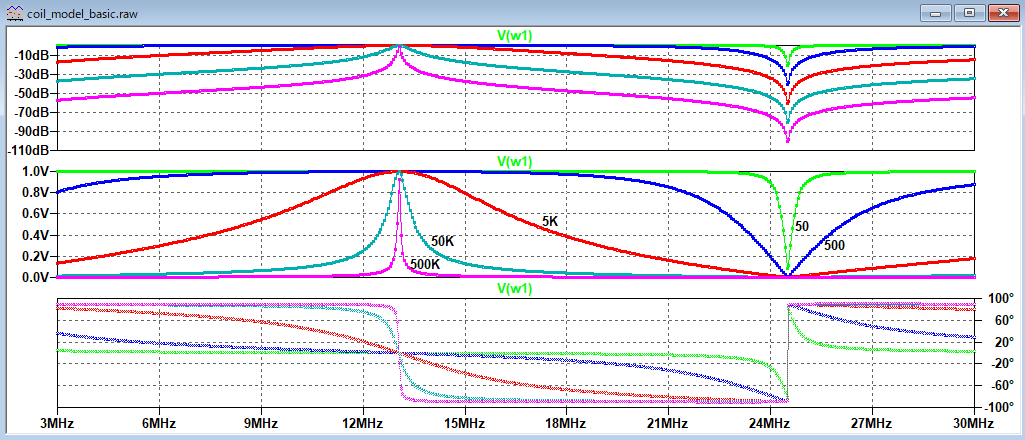Click the -10dB axis label

[33, 56]
